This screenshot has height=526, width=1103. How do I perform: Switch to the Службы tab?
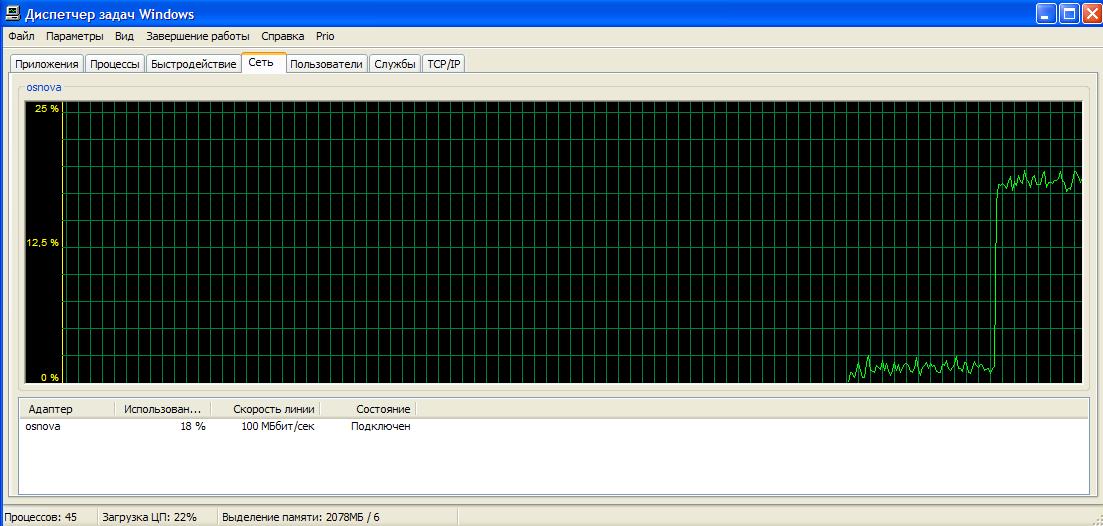394,64
